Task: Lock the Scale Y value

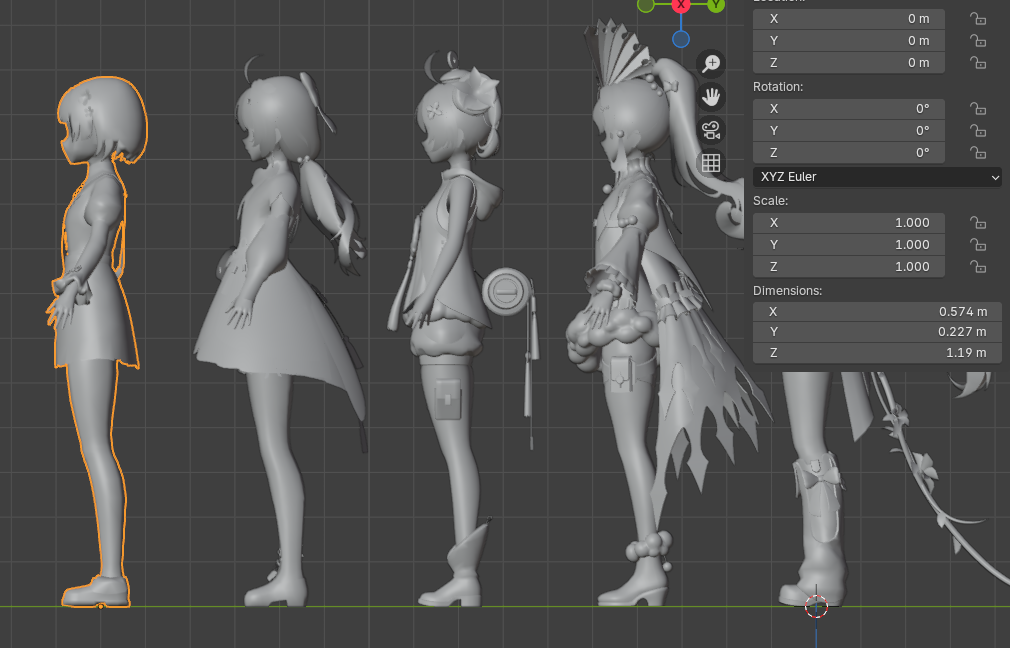Action: tap(978, 245)
